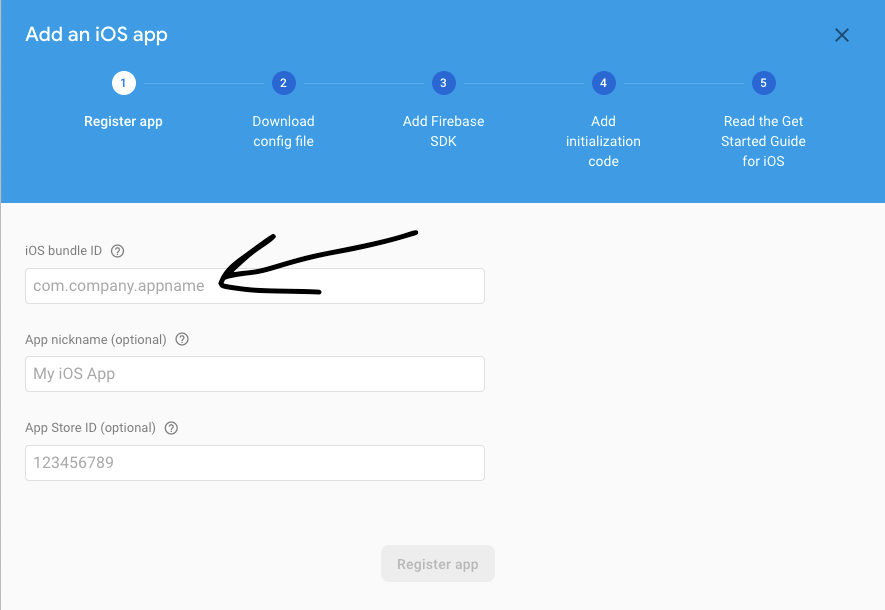The image size is (885, 610).
Task: Click step 3 Add Firebase SDK circle
Action: (443, 83)
